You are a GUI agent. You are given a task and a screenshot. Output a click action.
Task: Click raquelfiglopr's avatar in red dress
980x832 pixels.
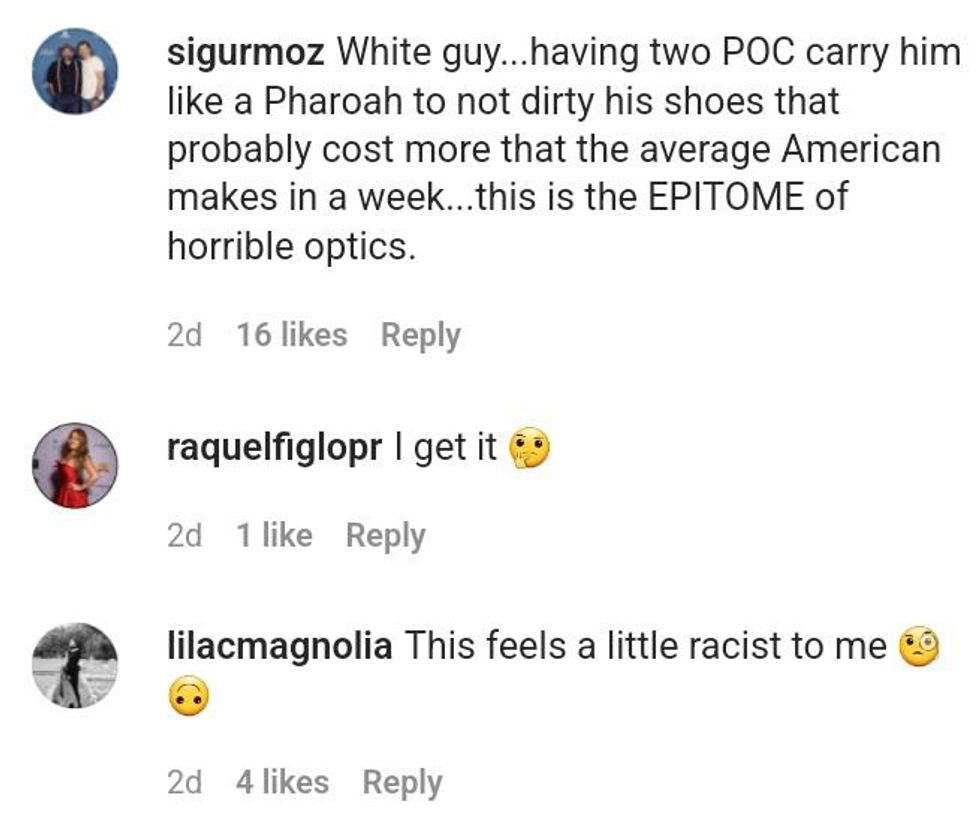coord(75,465)
